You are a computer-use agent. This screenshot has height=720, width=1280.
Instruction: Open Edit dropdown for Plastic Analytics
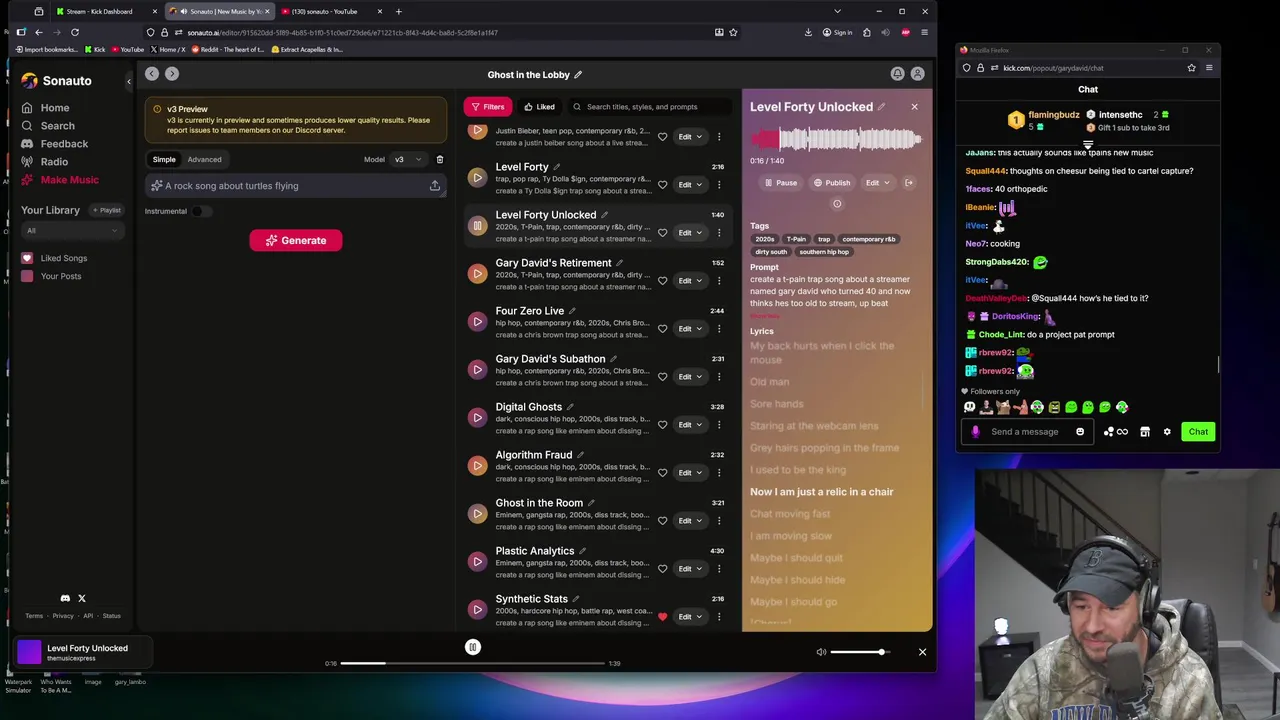(x=690, y=569)
